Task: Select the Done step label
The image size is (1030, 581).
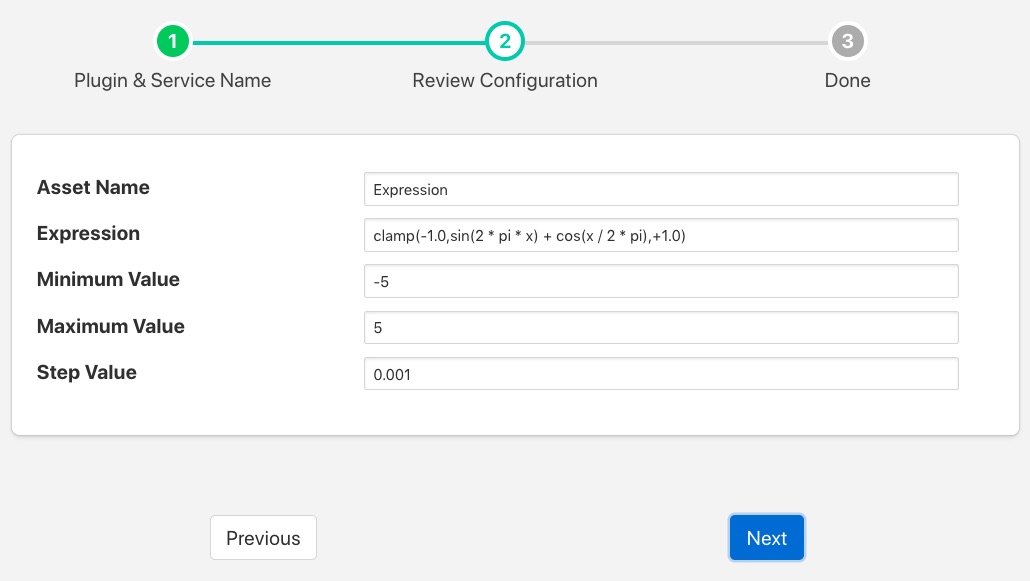Action: point(847,81)
